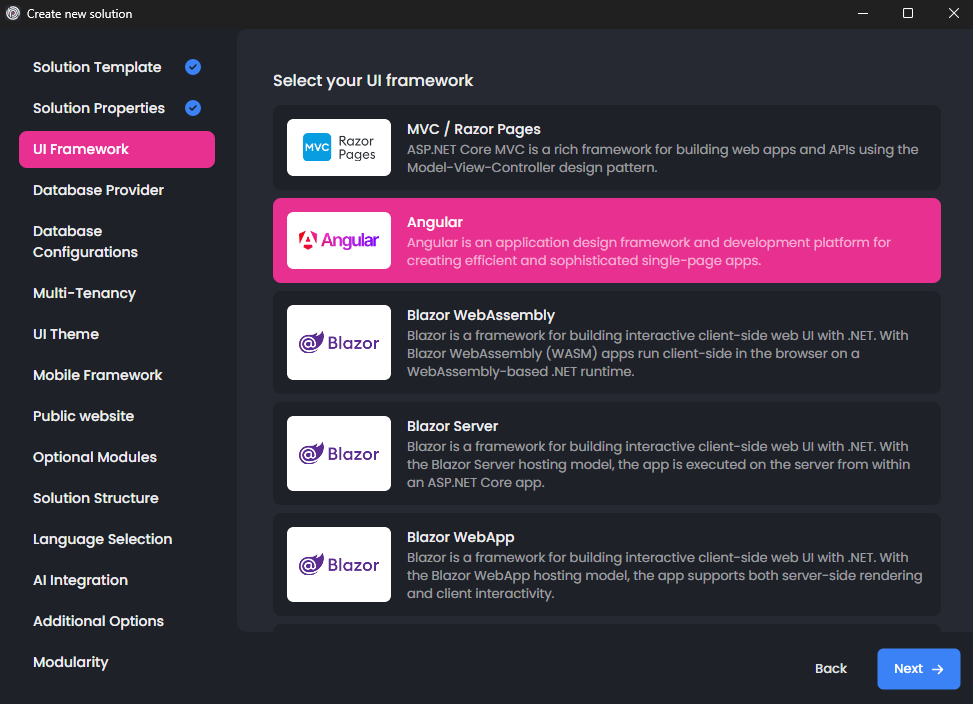This screenshot has height=704, width=973.
Task: Open the UI Theme step
Action: pyautogui.click(x=66, y=334)
